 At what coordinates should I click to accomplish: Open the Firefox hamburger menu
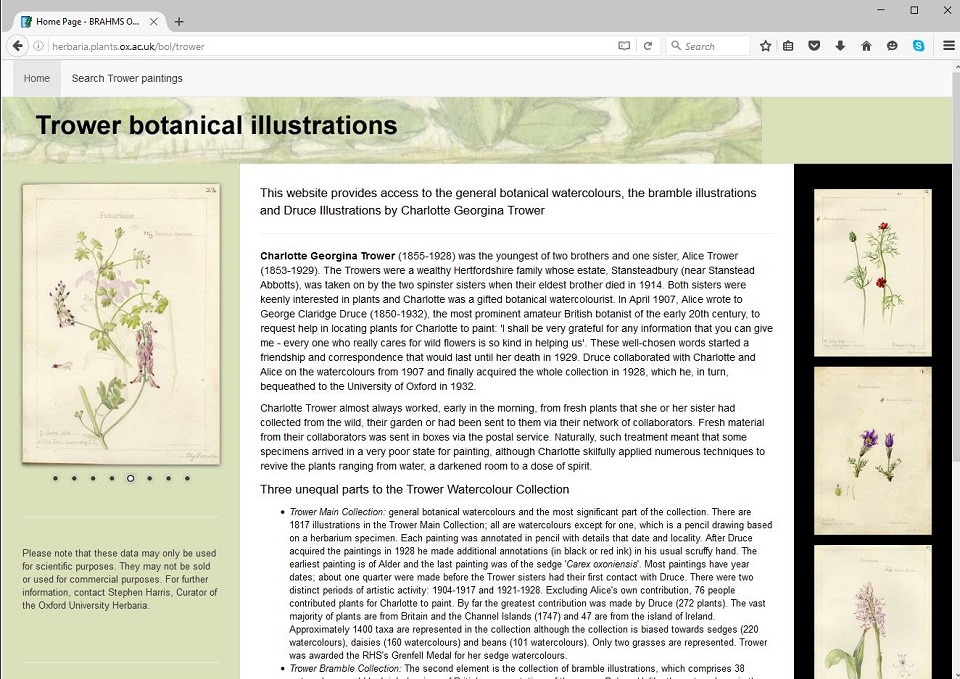(x=949, y=46)
